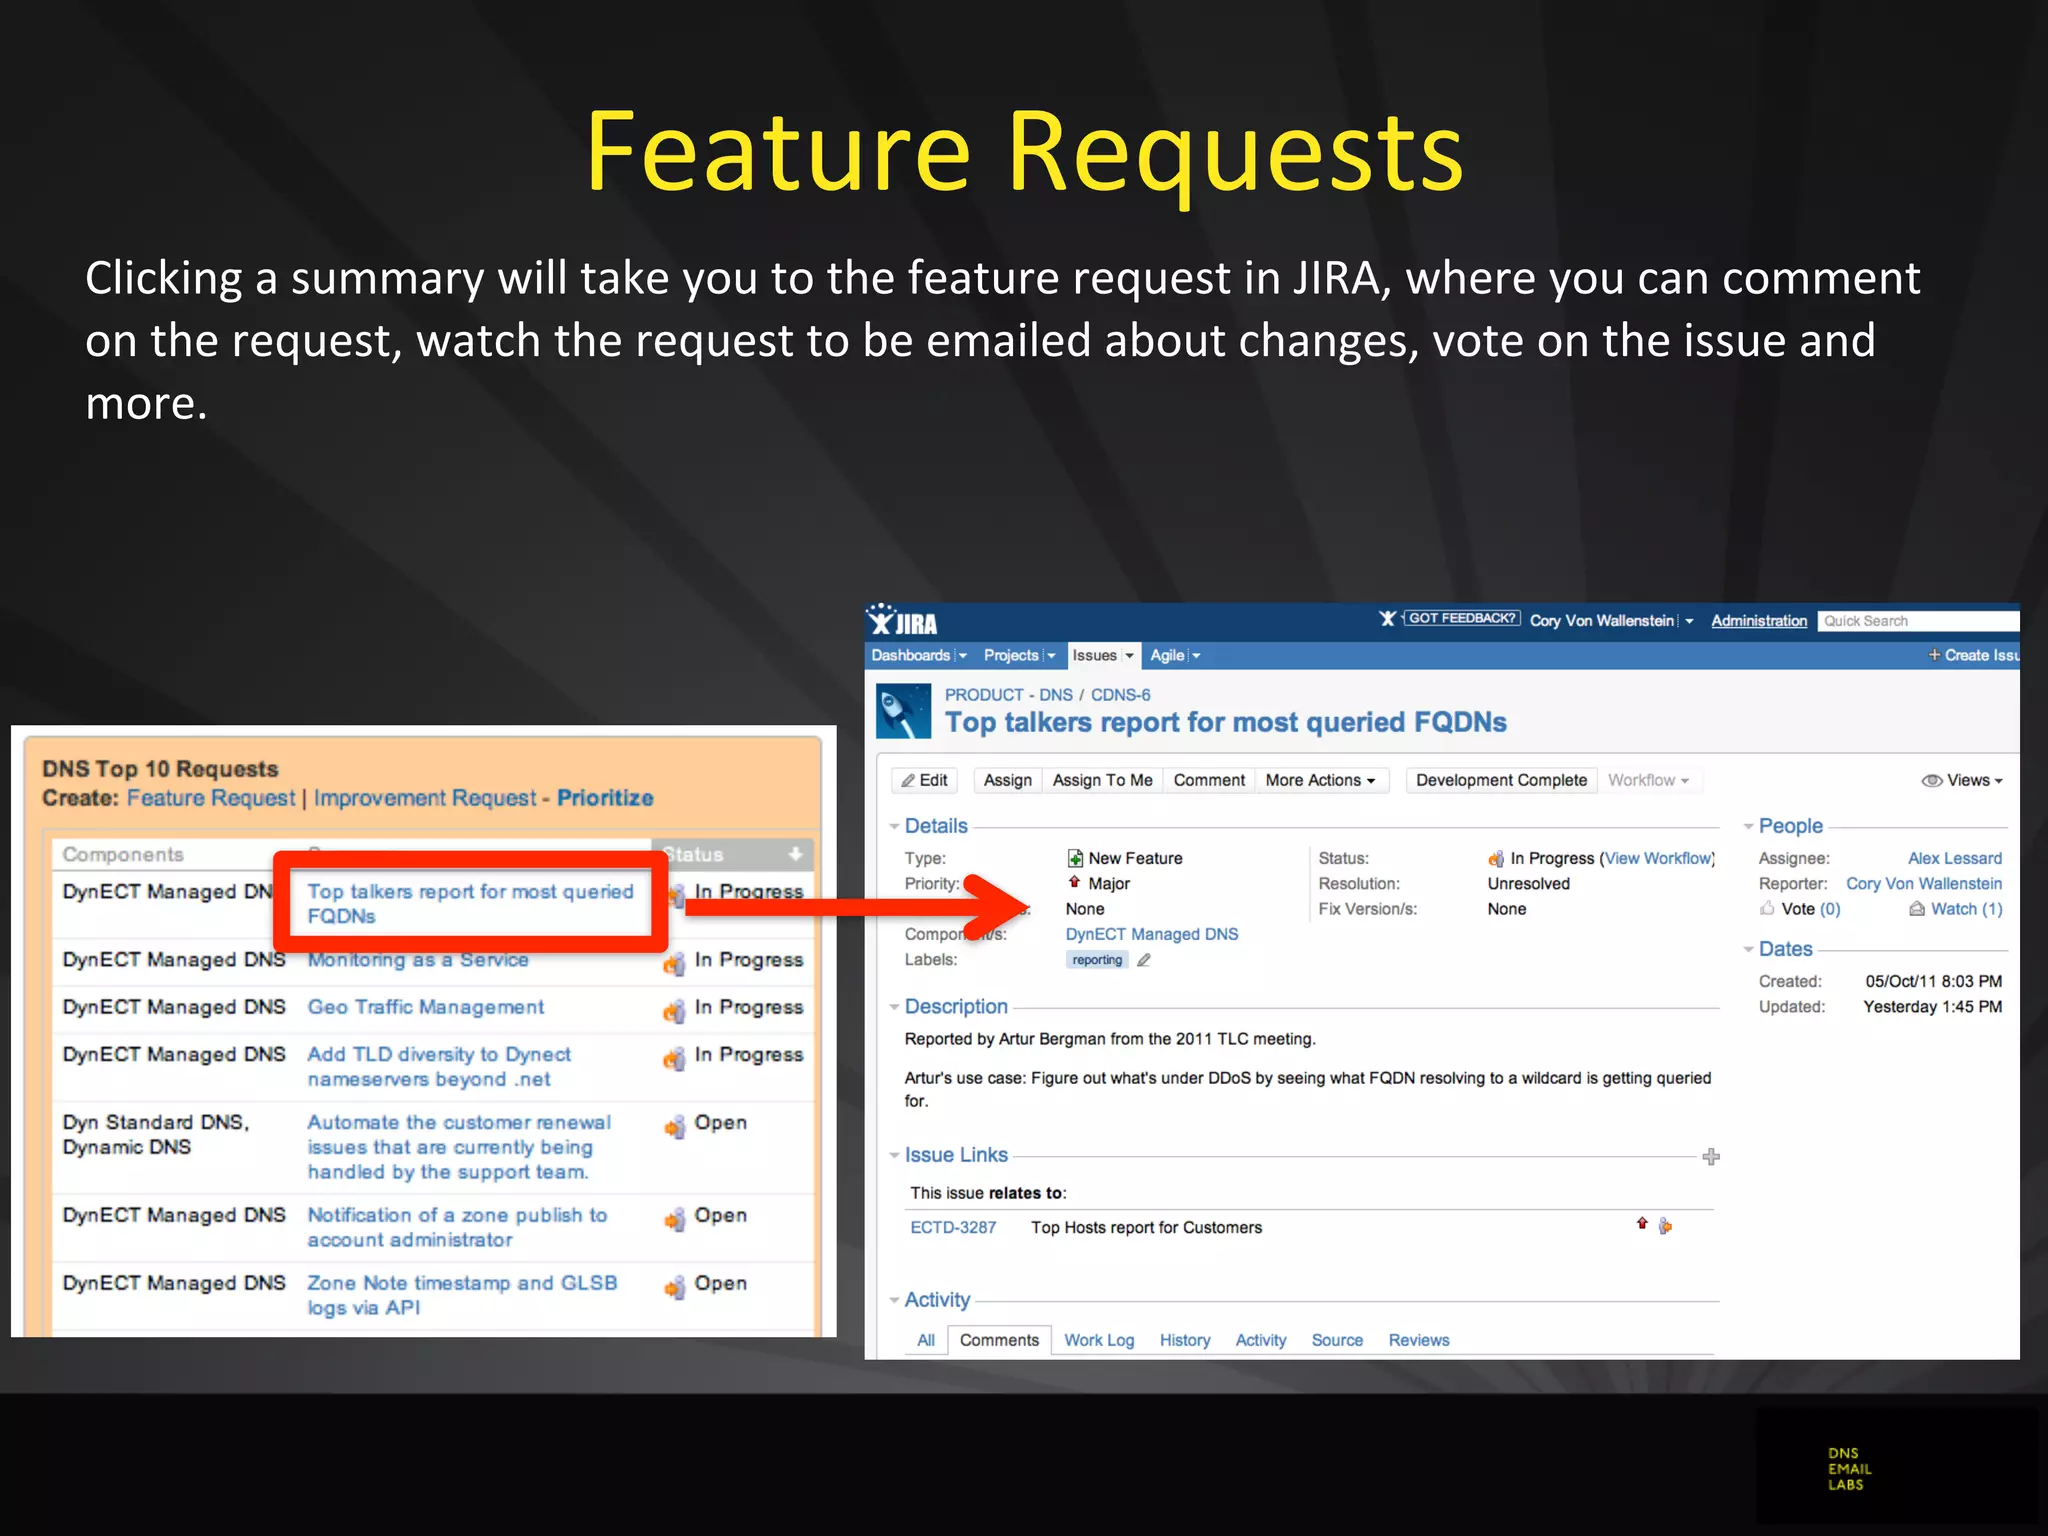Click Assign To Me button
The width and height of the screenshot is (2048, 1536).
pos(1102,780)
